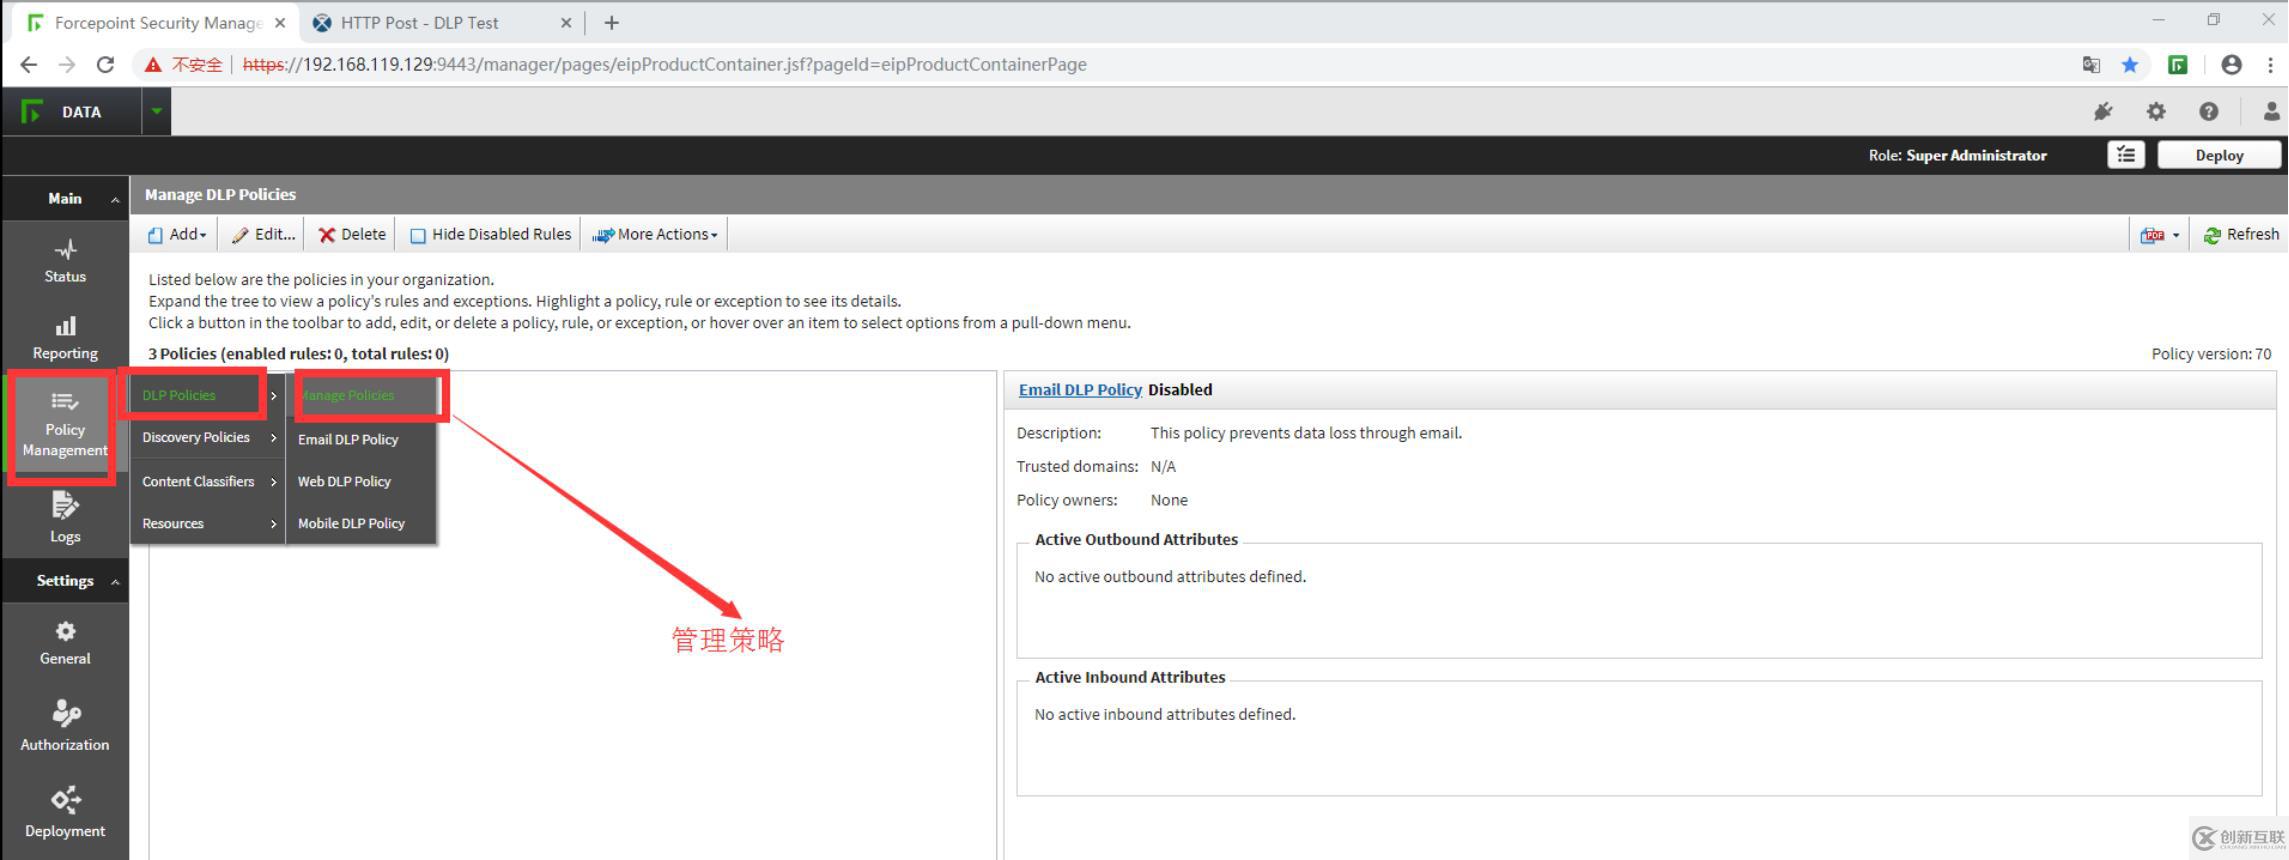2289x860 pixels.
Task: Open the user account icon in header
Action: click(2271, 112)
